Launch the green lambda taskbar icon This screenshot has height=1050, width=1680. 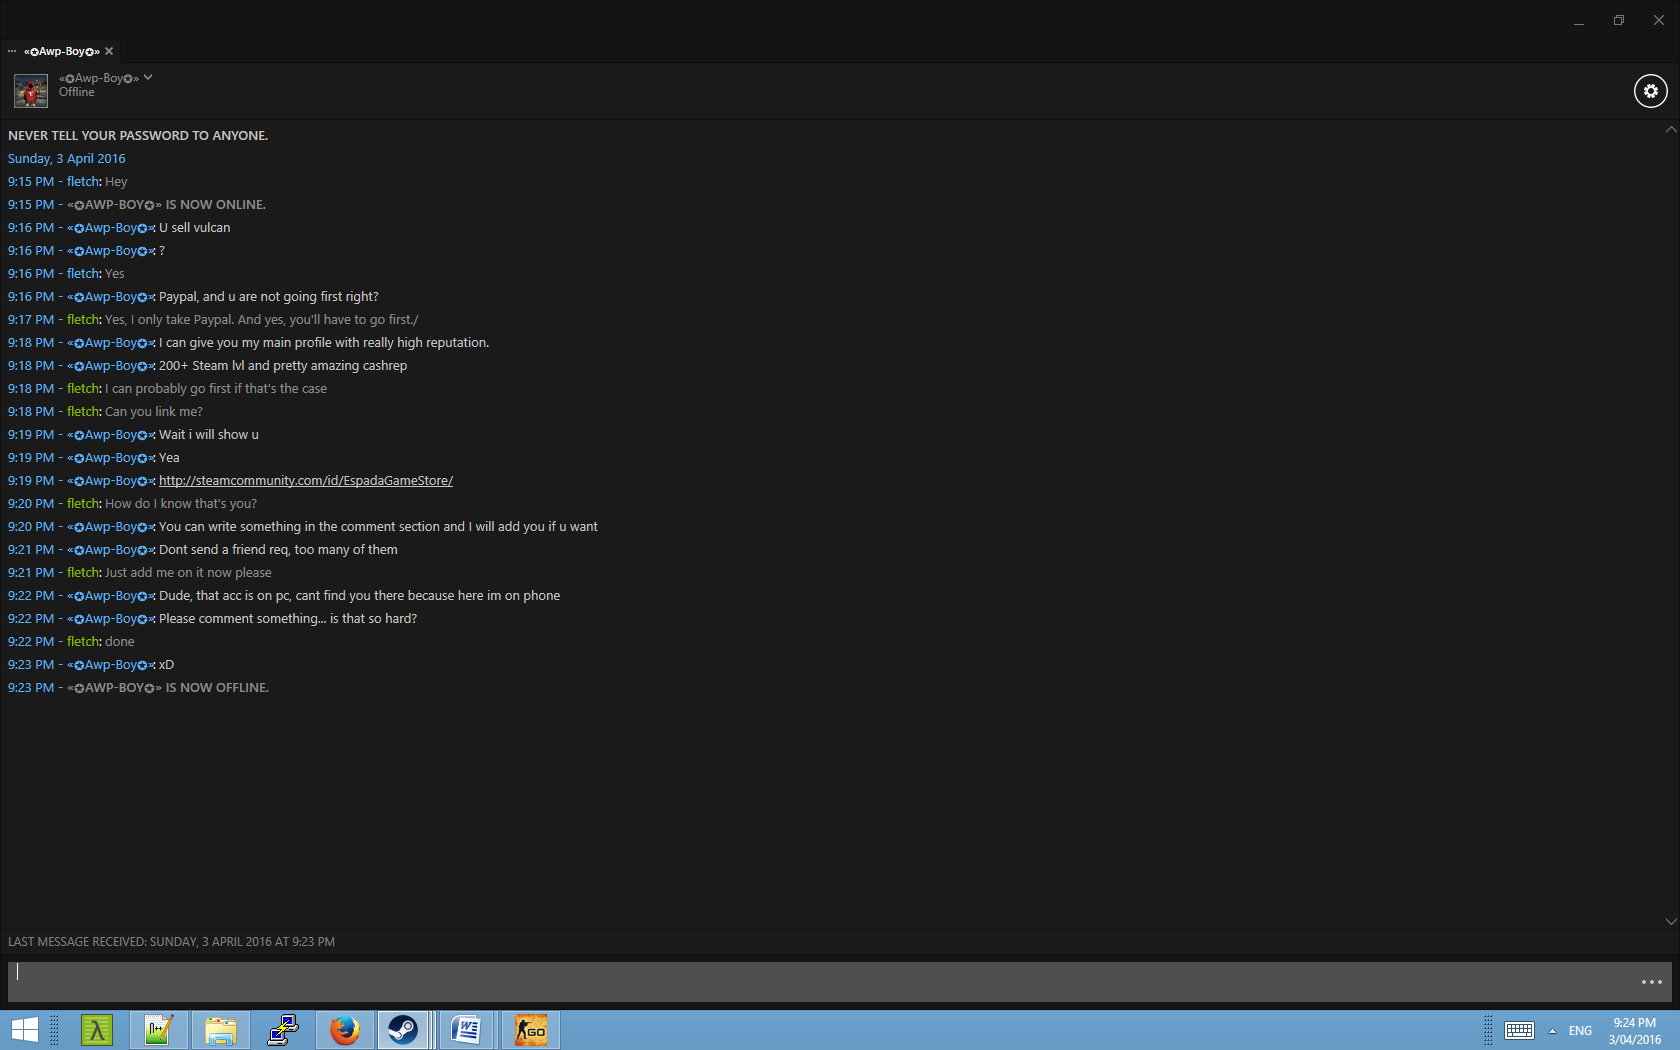[x=97, y=1030]
